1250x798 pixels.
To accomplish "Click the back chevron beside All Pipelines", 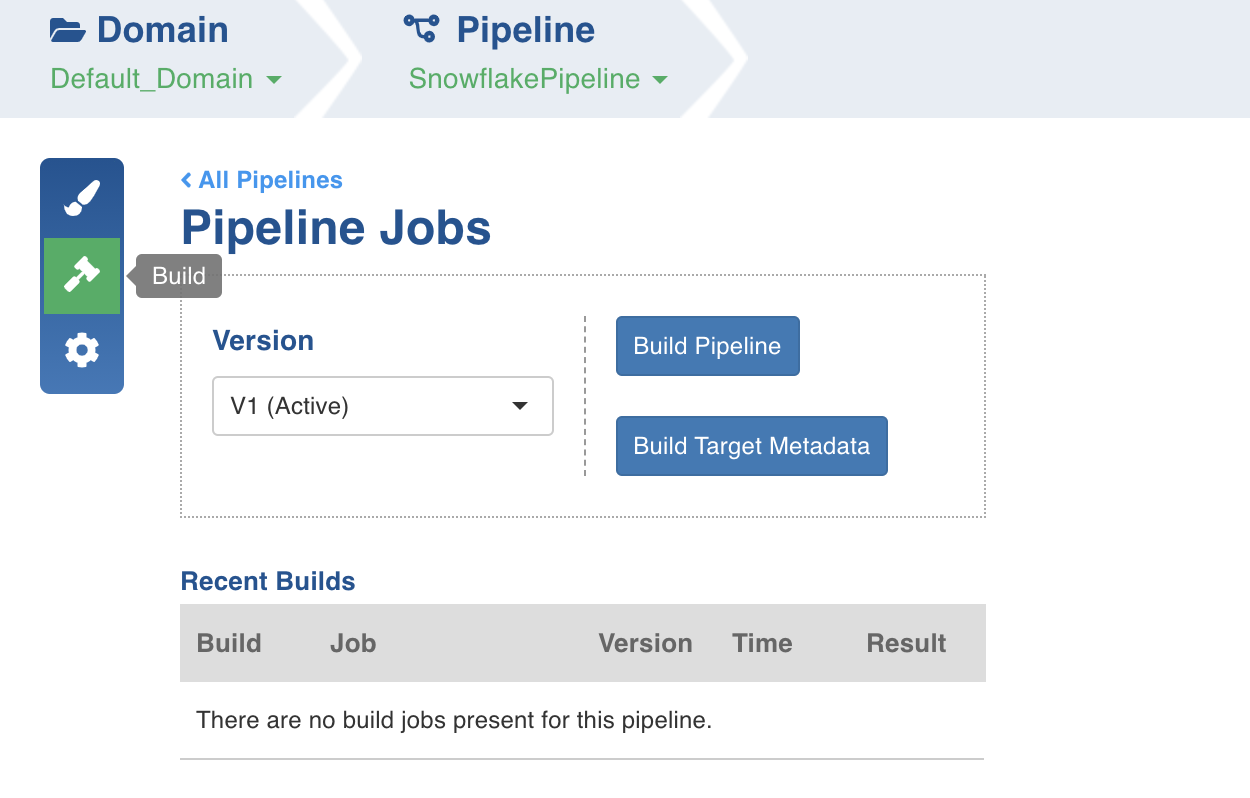I will pyautogui.click(x=186, y=180).
